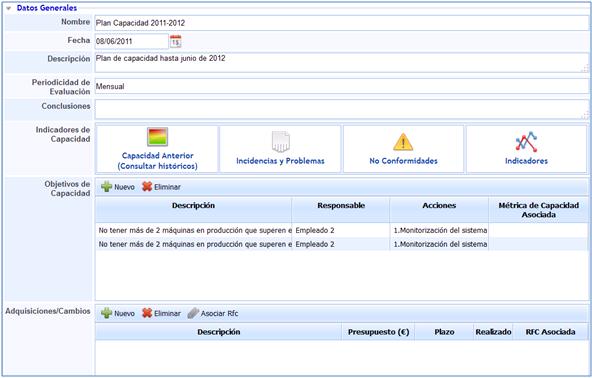Screen dimensions: 592x378
Task: Click in the empty Conclusiones text area
Action: [x=341, y=110]
